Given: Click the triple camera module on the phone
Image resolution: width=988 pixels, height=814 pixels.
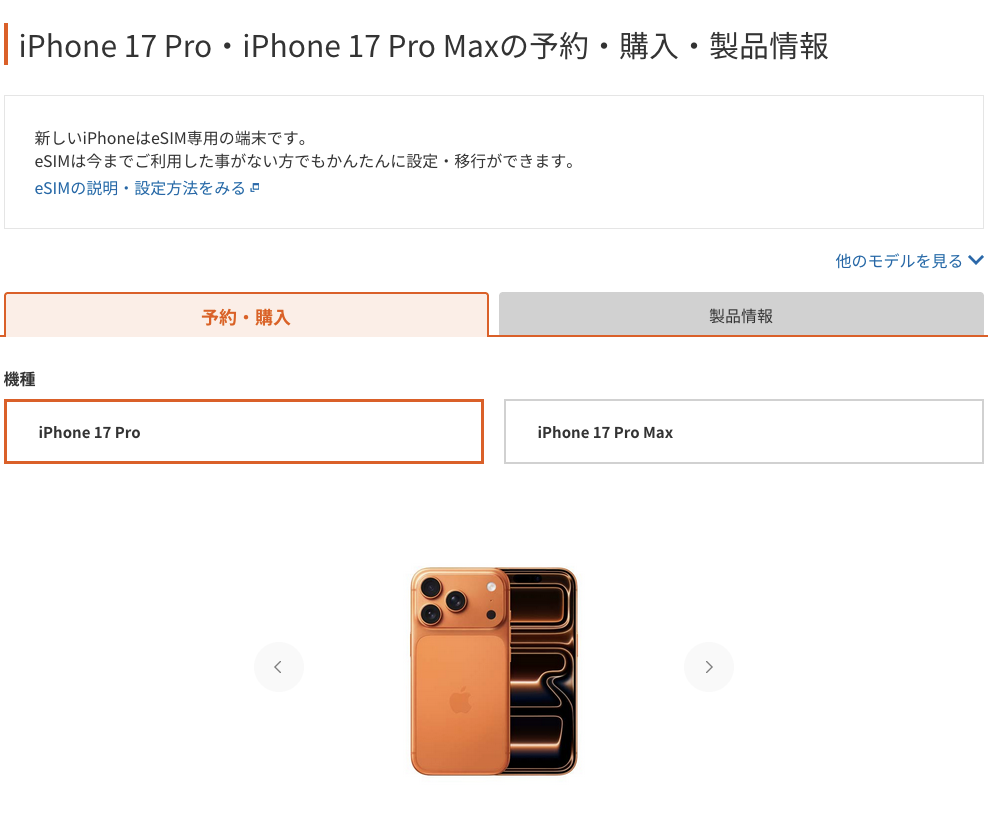Looking at the screenshot, I should pos(460,599).
